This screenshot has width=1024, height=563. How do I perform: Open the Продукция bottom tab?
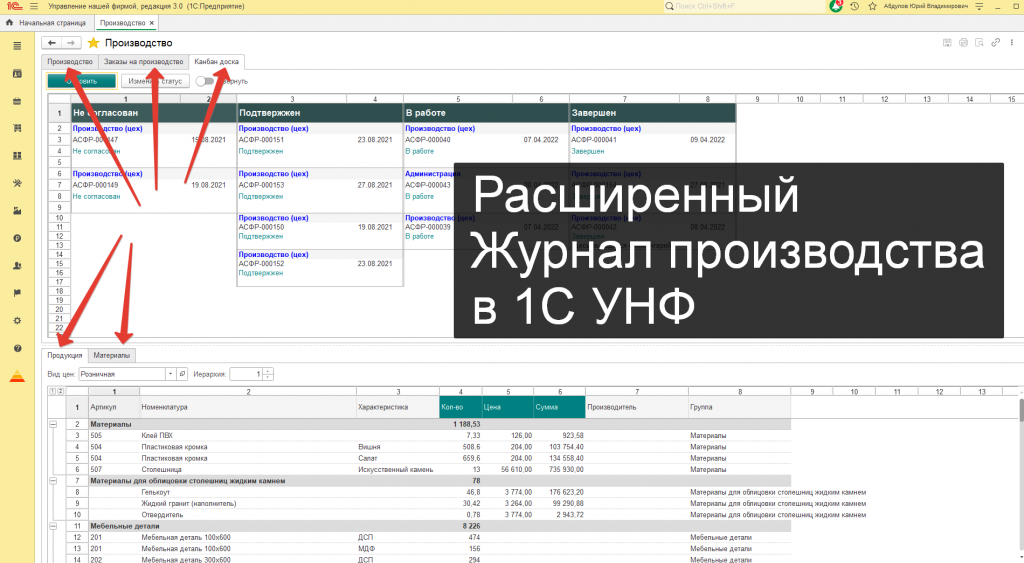click(x=65, y=355)
